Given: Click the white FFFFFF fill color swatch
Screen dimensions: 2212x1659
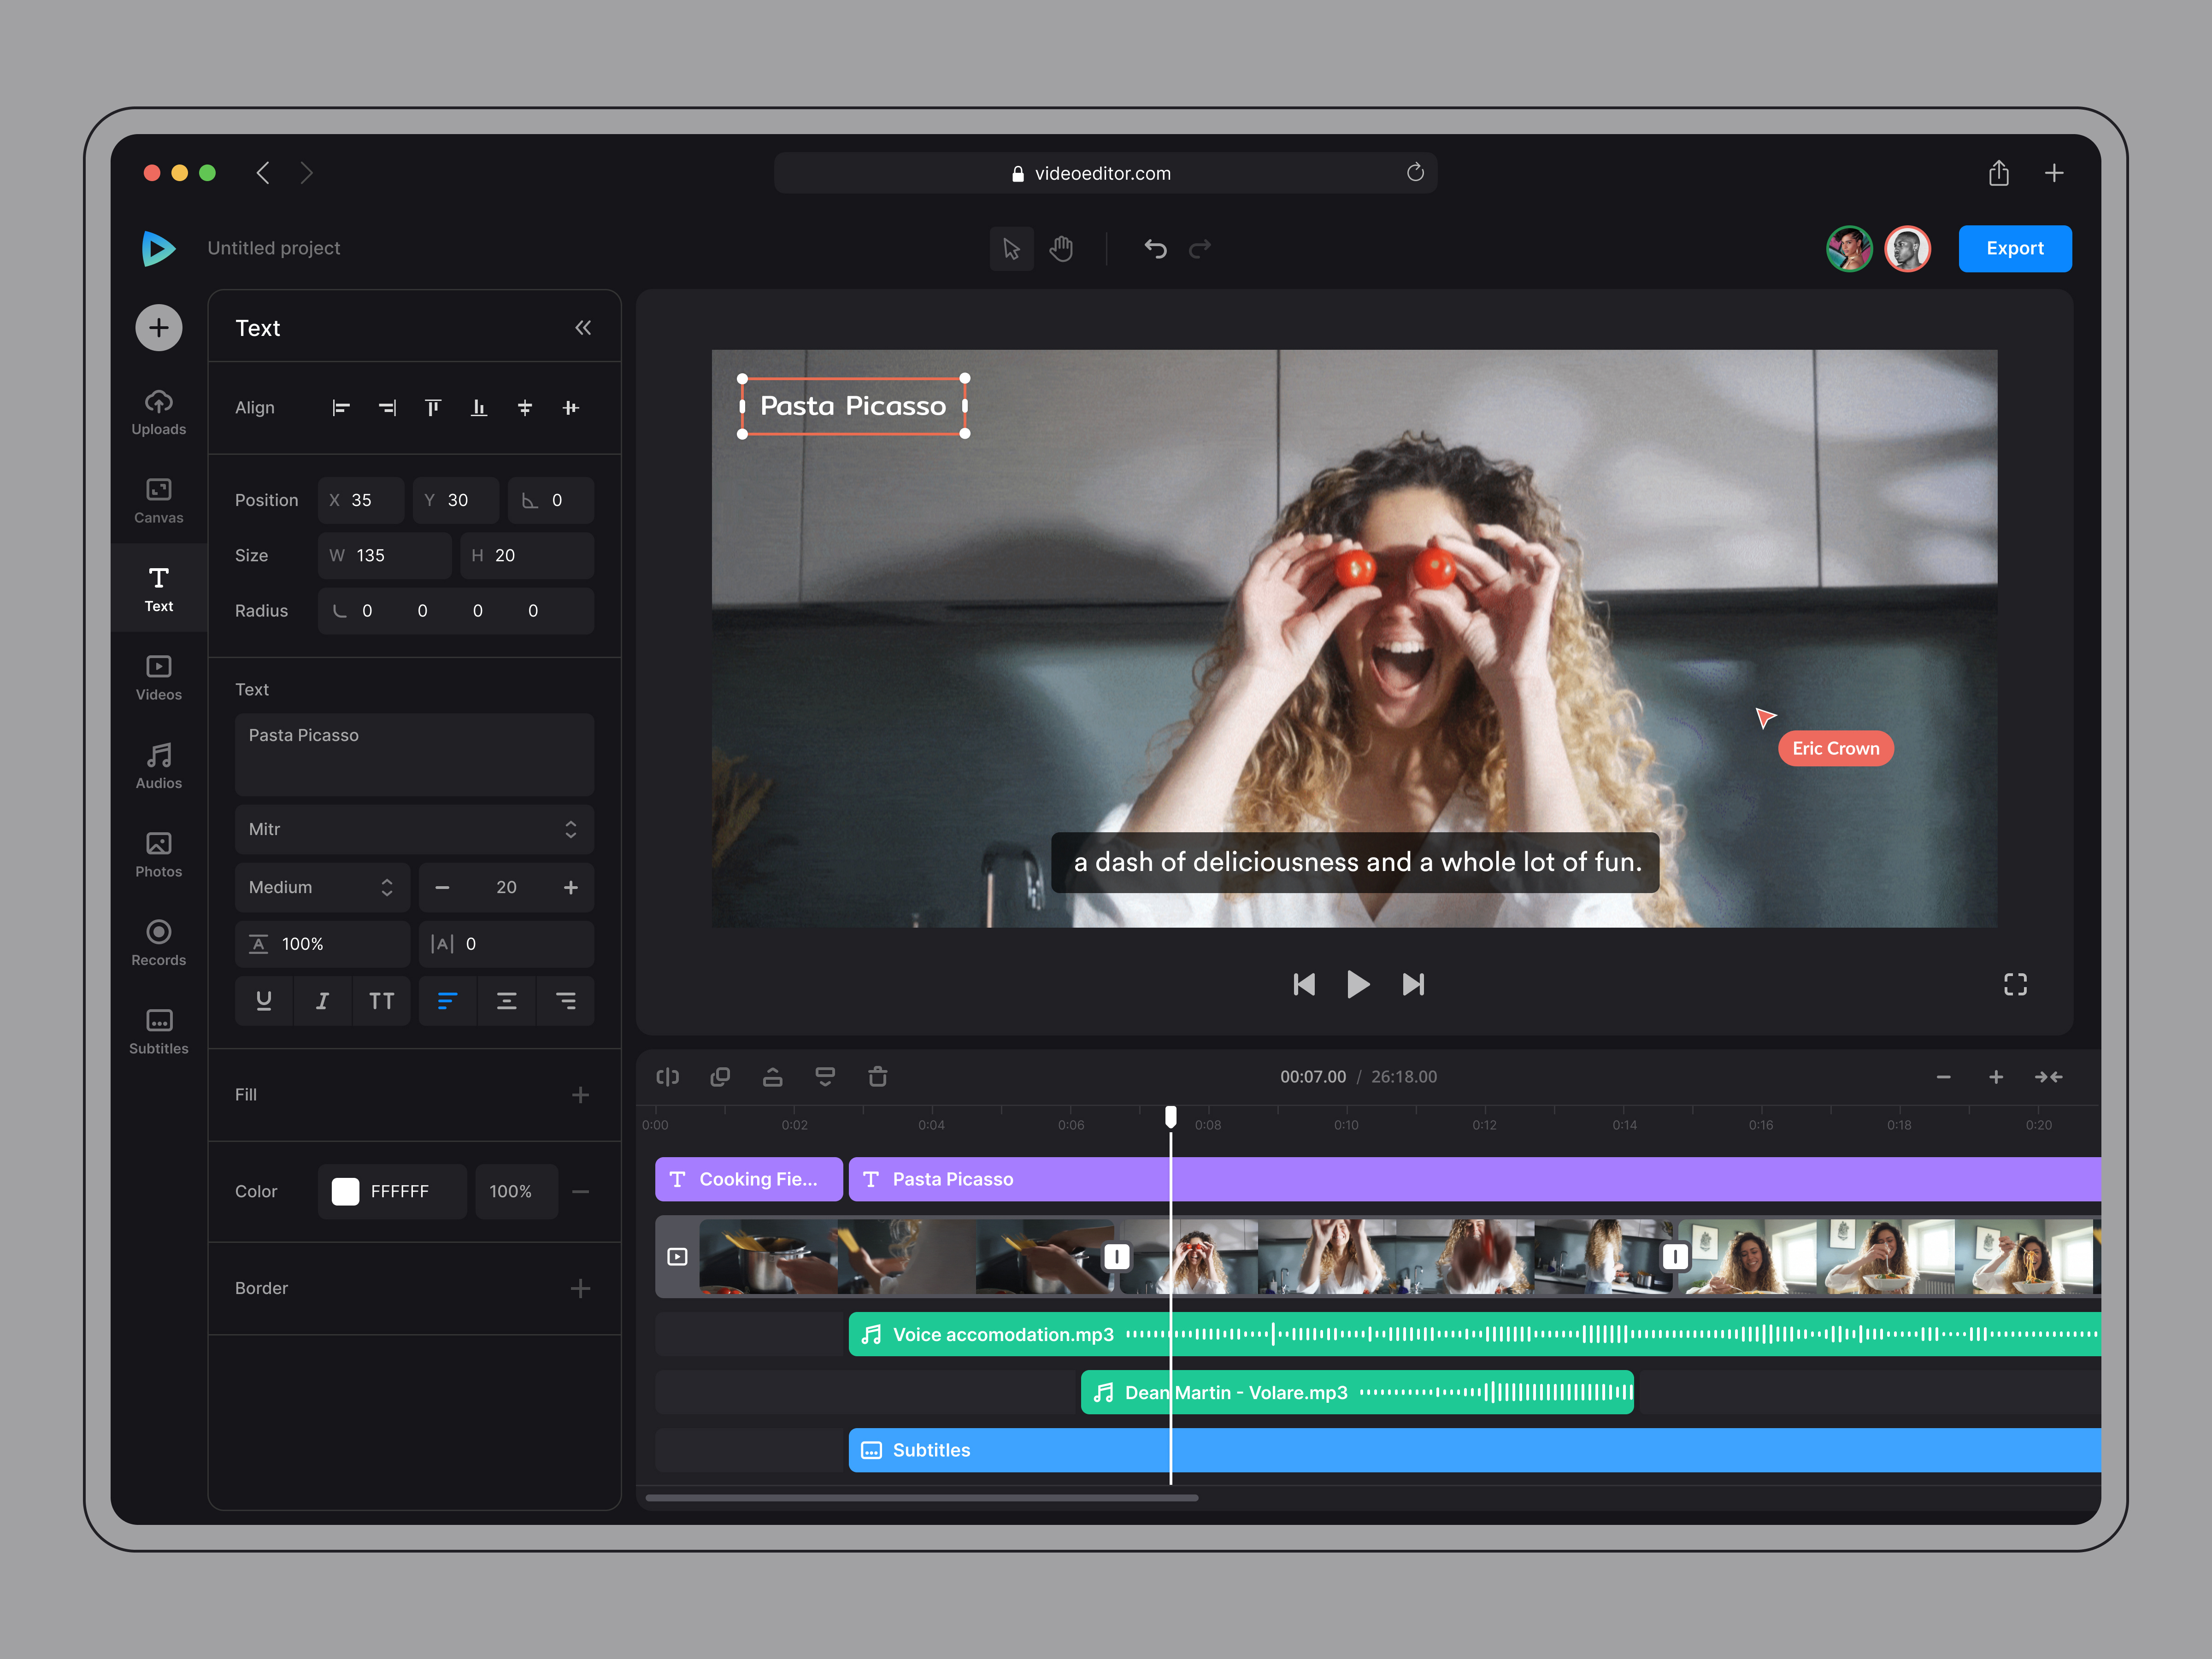Looking at the screenshot, I should 345,1191.
